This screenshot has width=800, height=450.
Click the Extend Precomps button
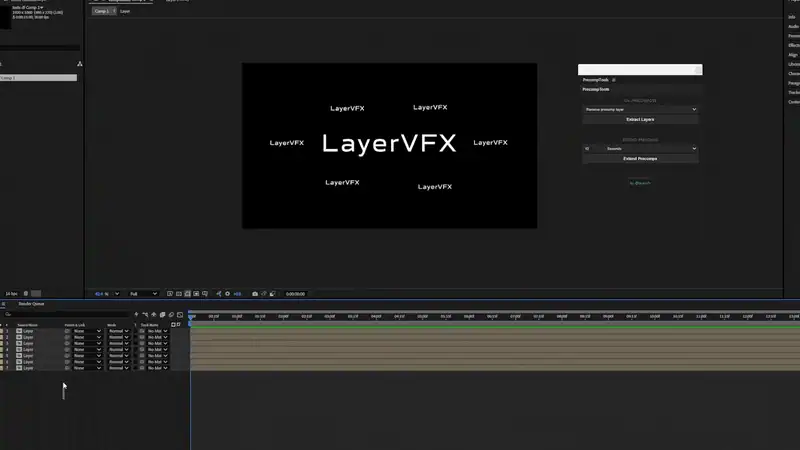tap(640, 159)
